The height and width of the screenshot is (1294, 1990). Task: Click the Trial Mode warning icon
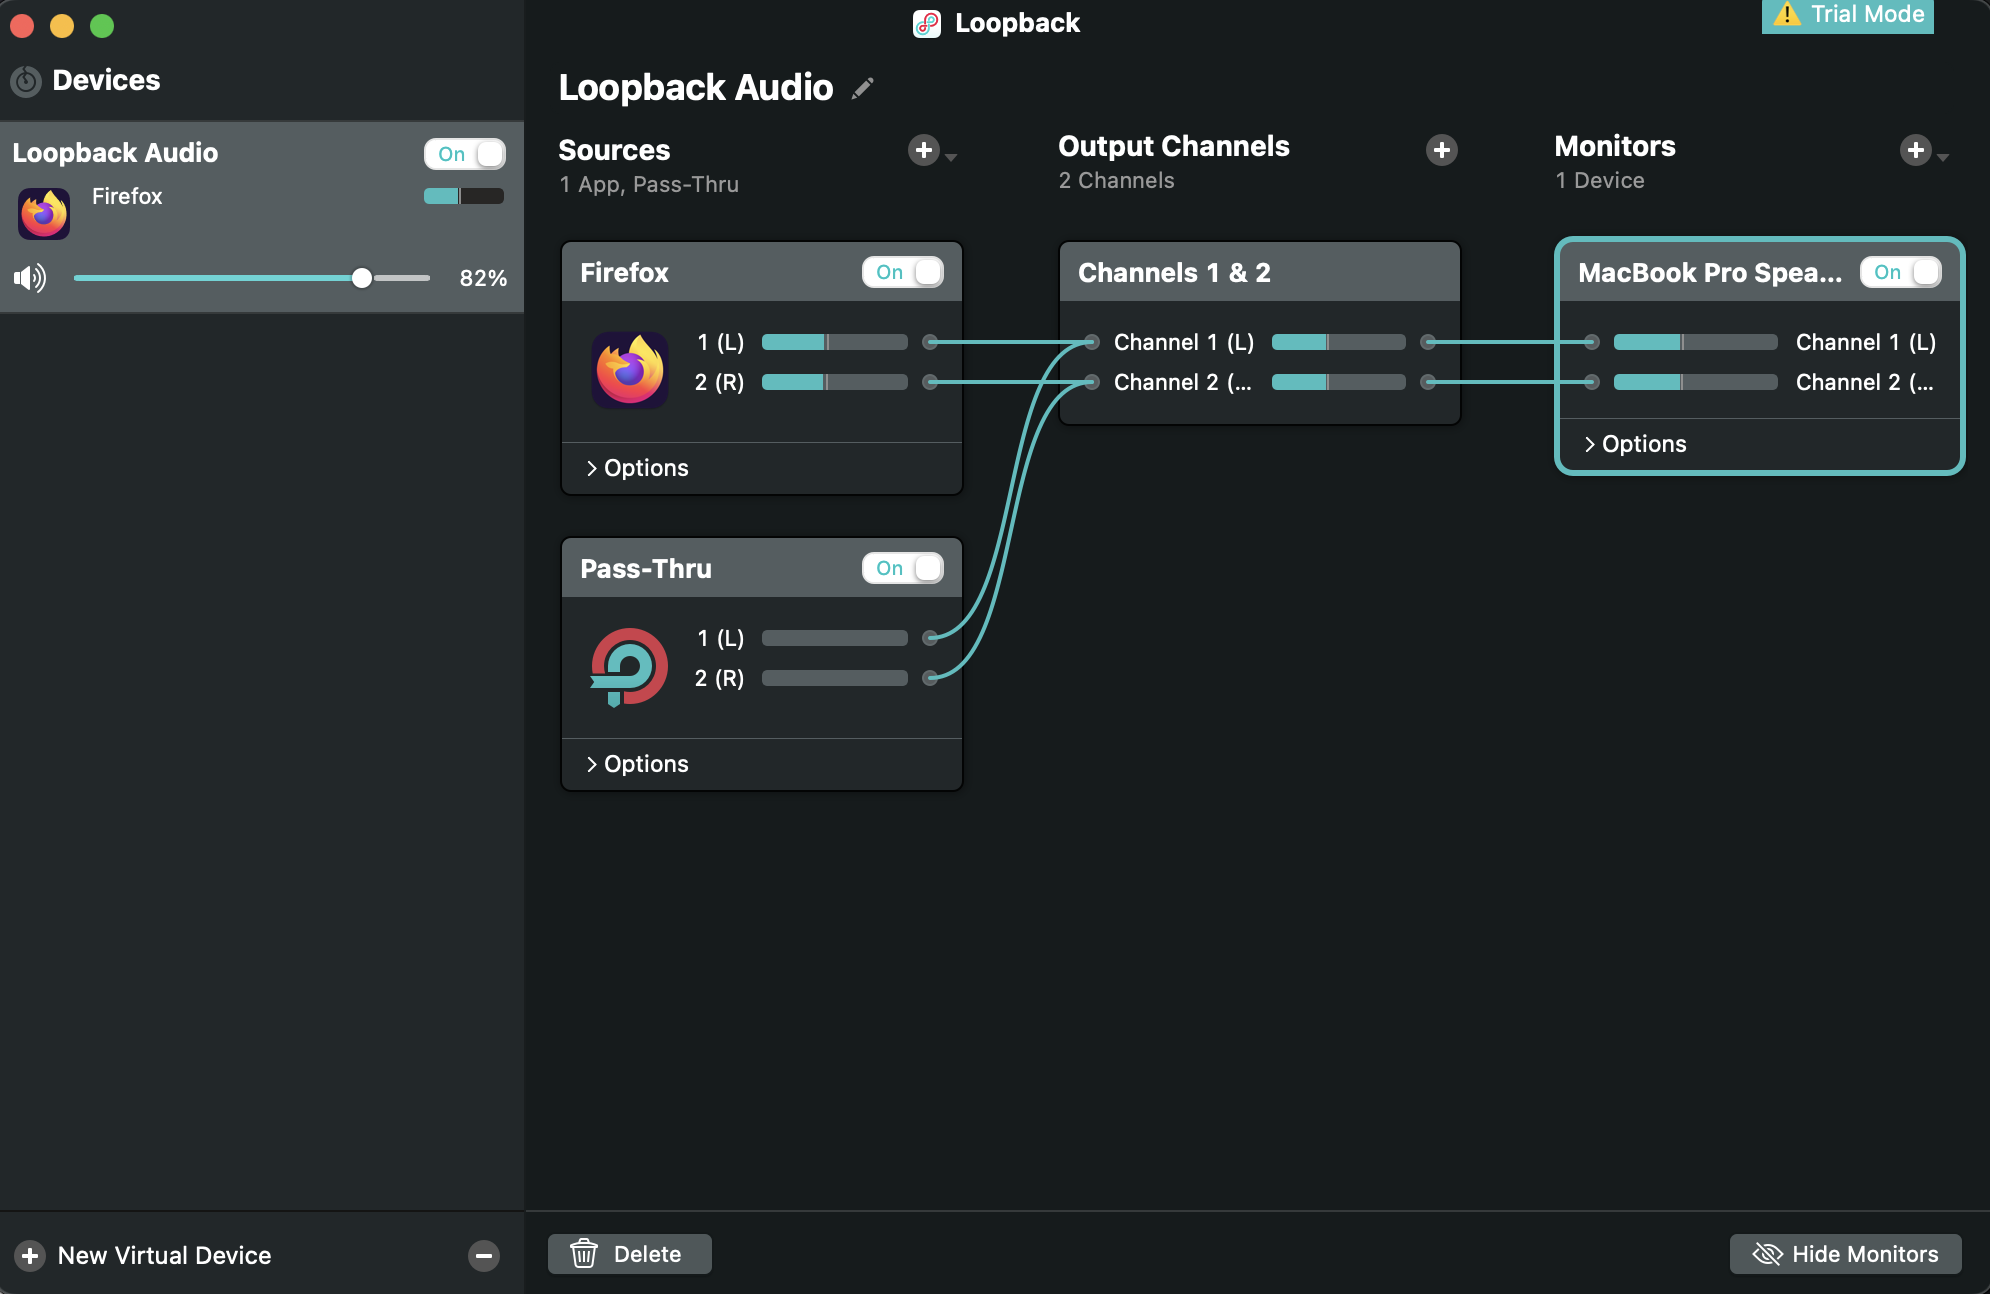click(1786, 14)
